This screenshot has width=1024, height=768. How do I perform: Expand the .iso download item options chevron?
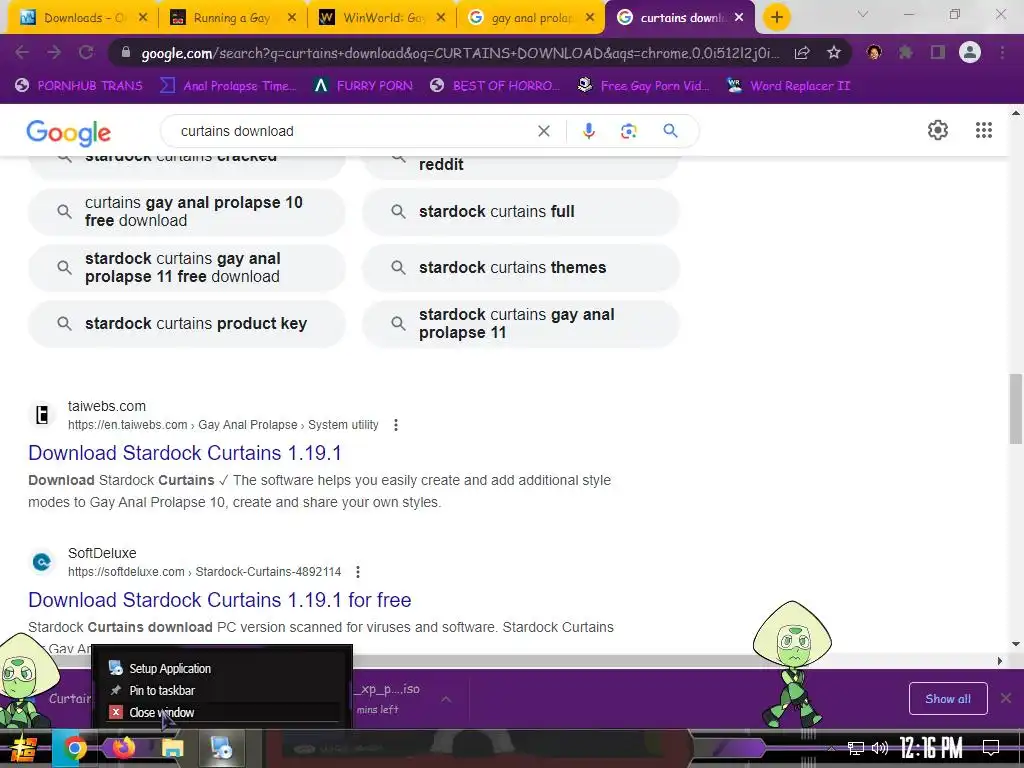coord(446,699)
